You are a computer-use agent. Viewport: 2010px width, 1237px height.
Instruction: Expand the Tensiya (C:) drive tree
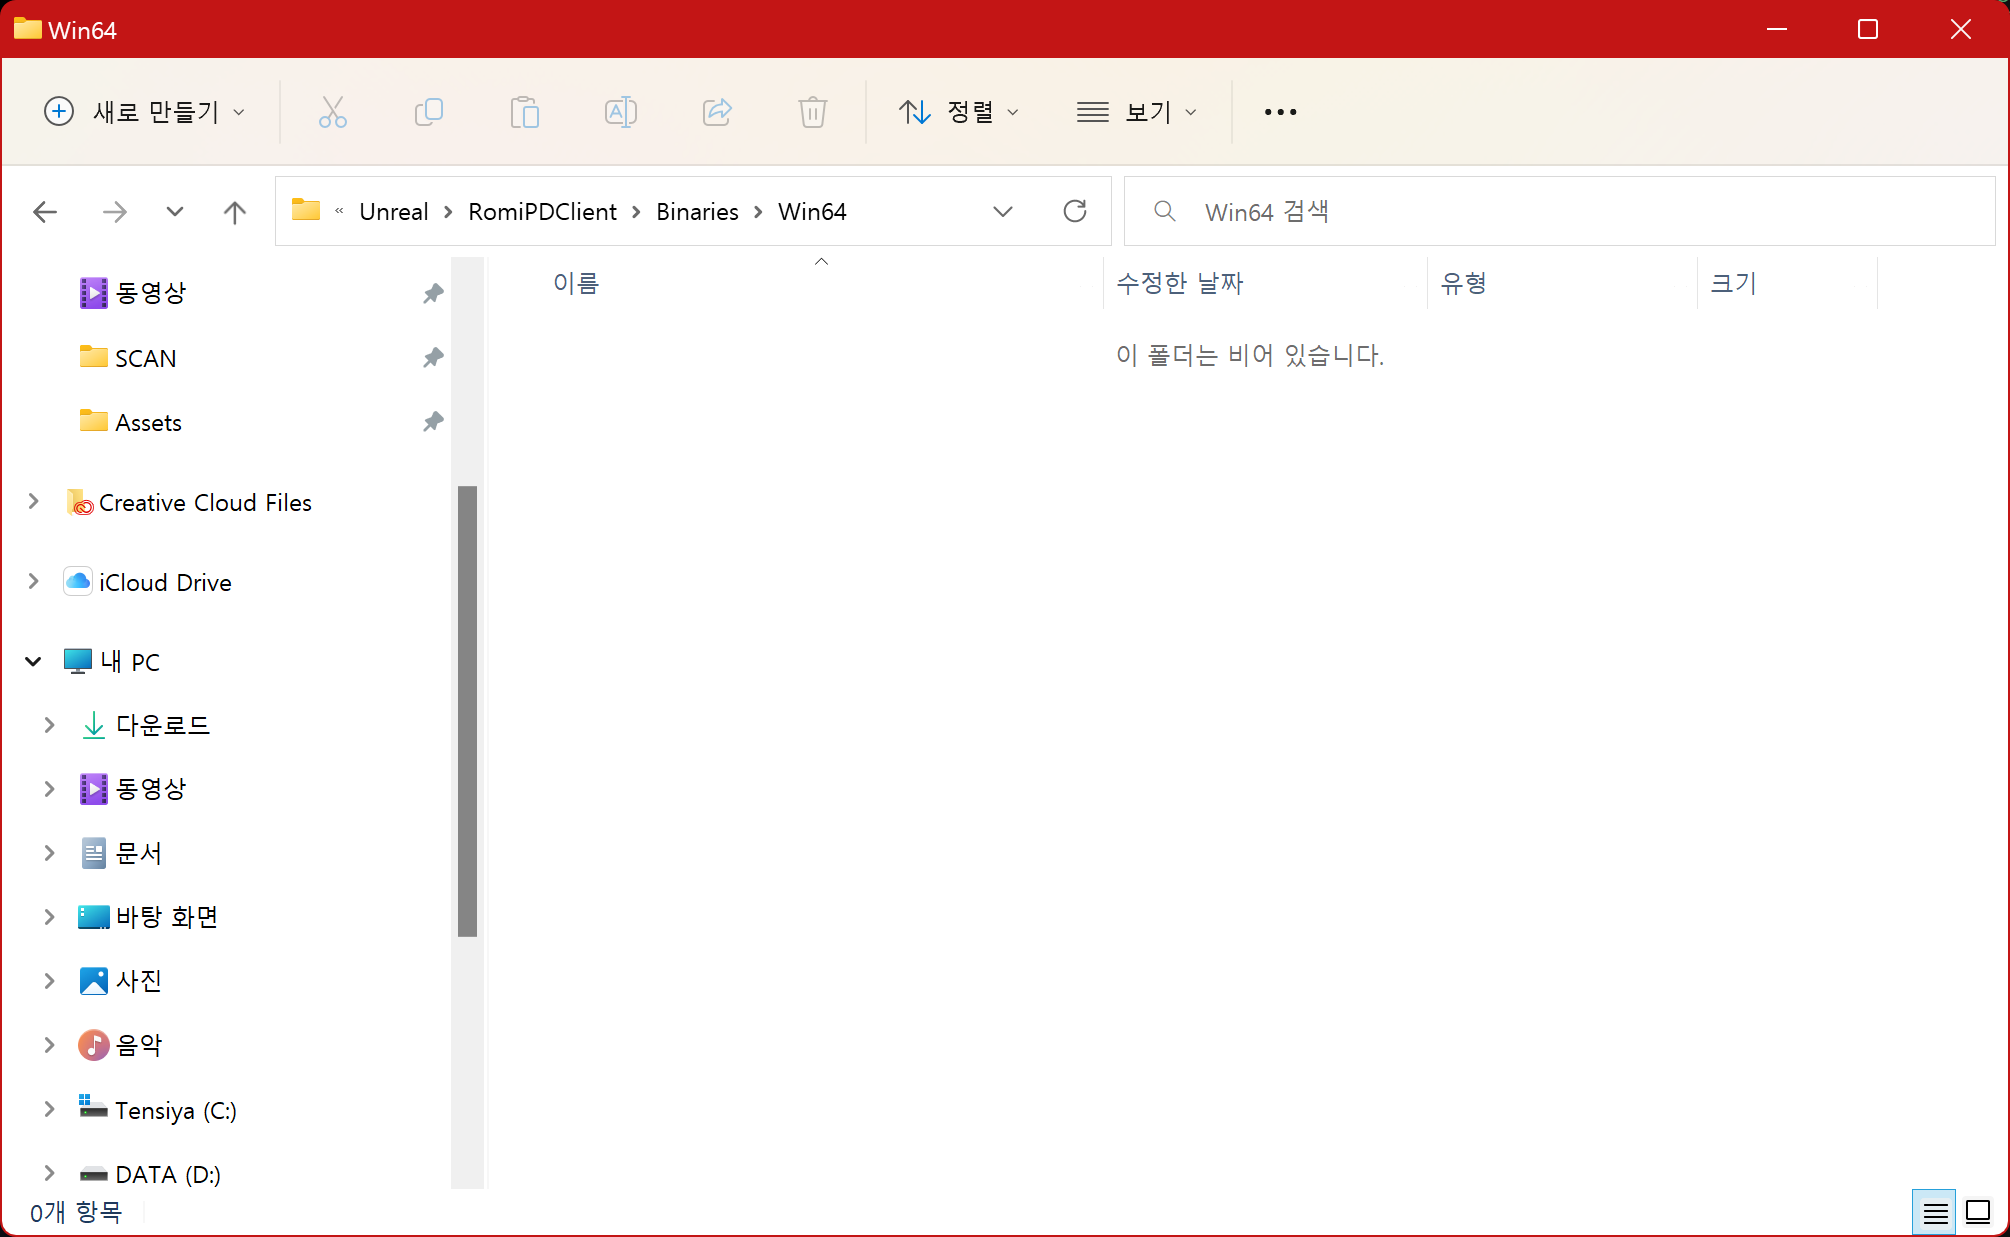point(49,1109)
